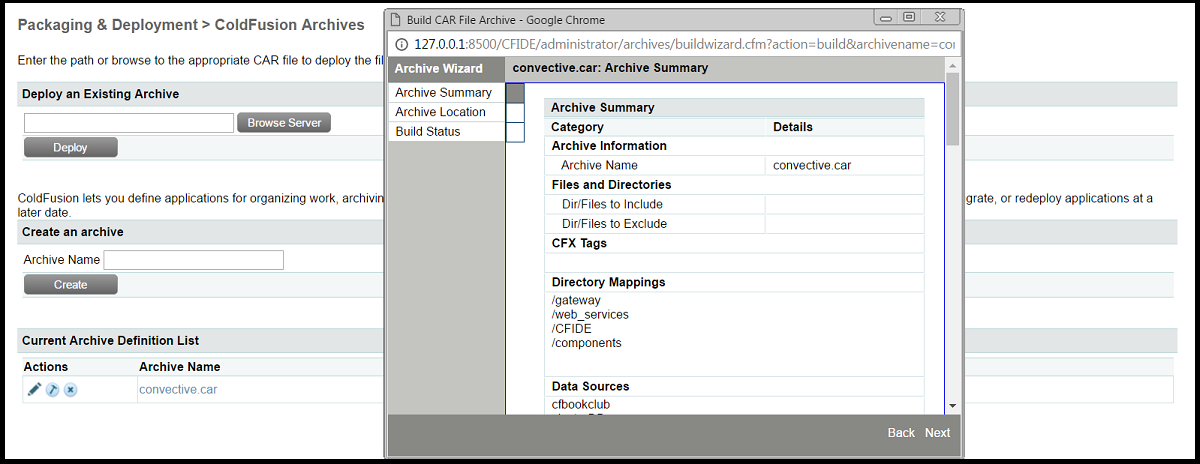Viewport: 1200px width, 464px height.
Task: Click the Browse Server button
Action: 284,123
